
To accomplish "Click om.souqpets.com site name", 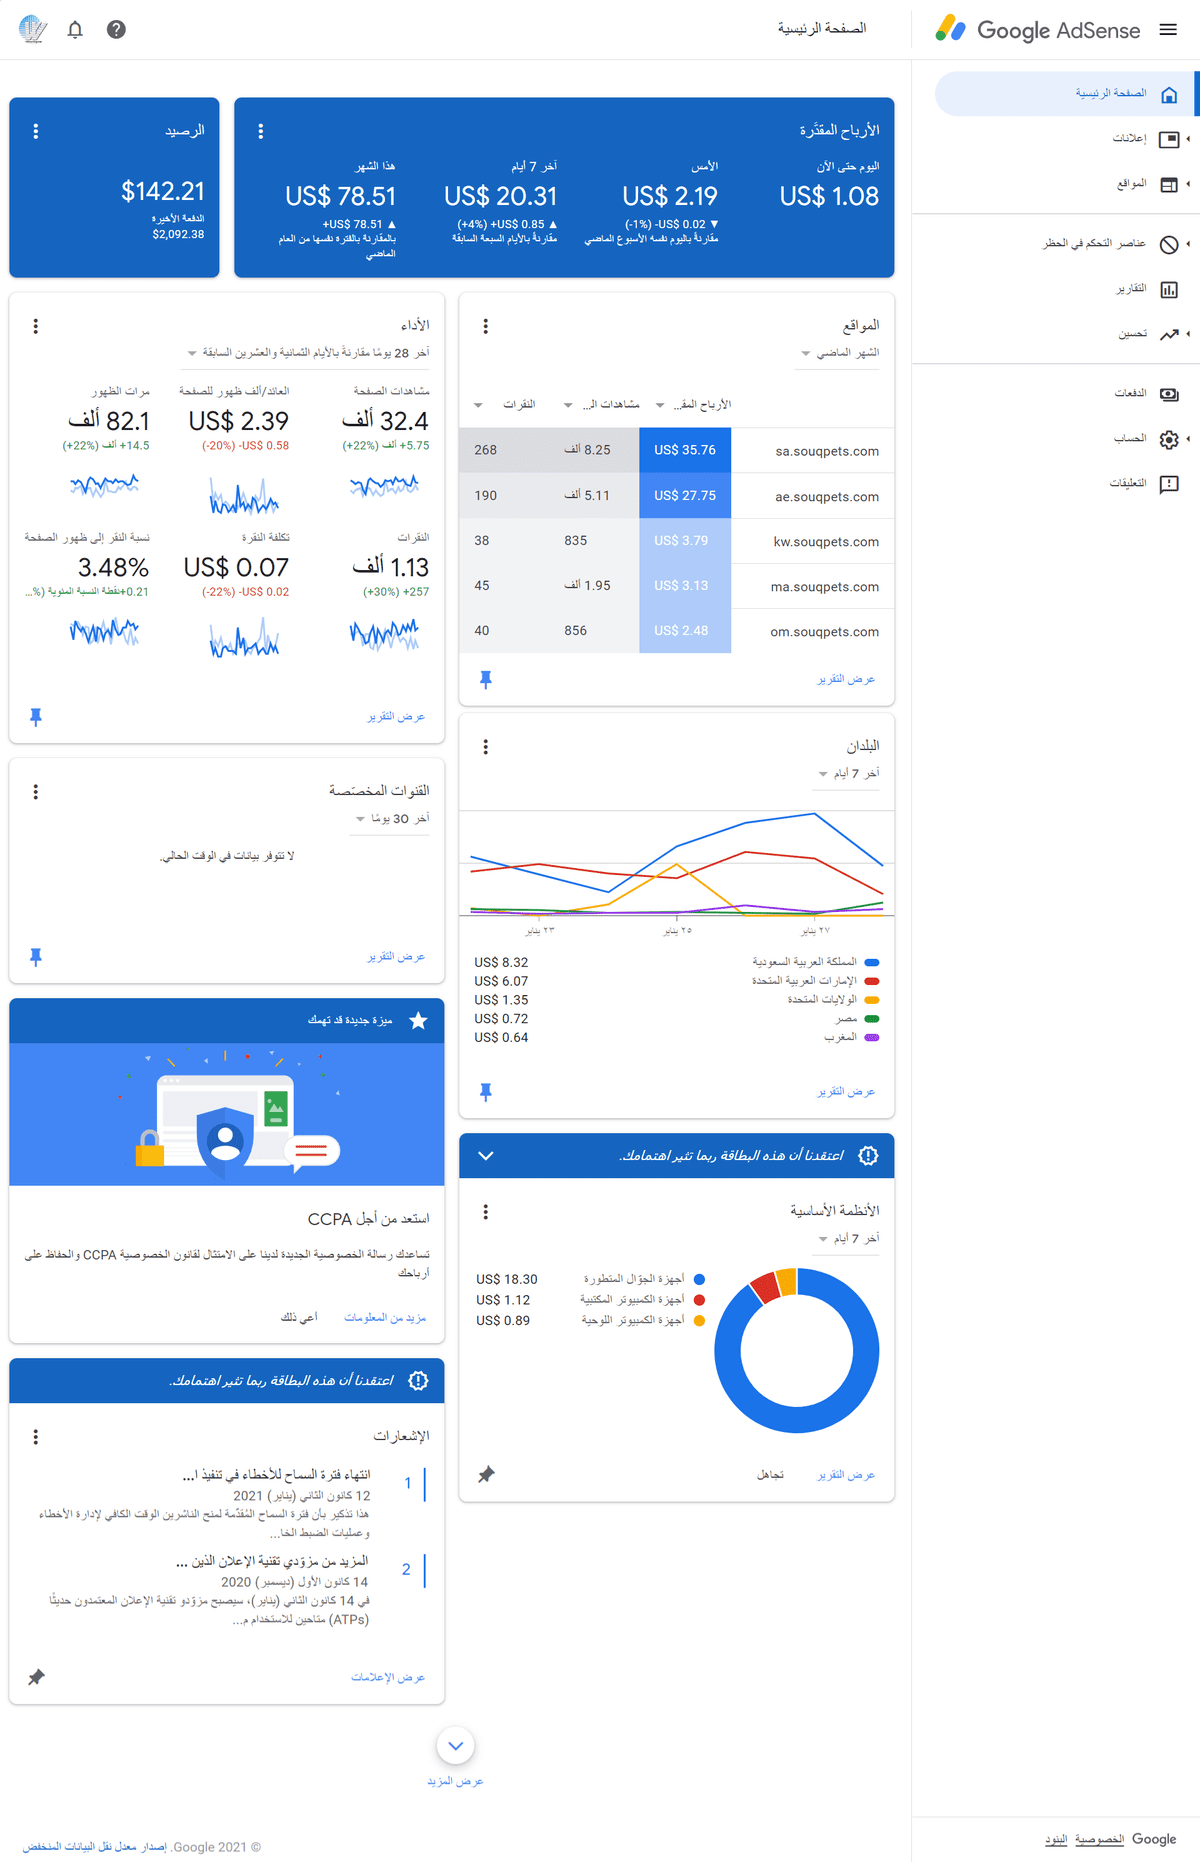I will (825, 632).
